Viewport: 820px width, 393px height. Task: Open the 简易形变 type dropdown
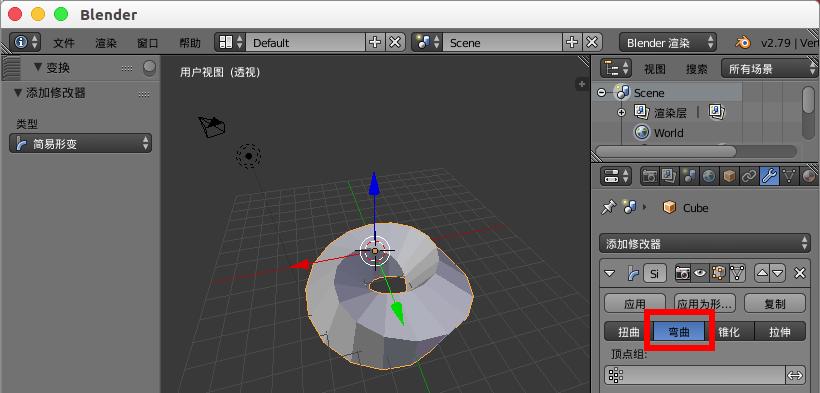pos(81,143)
